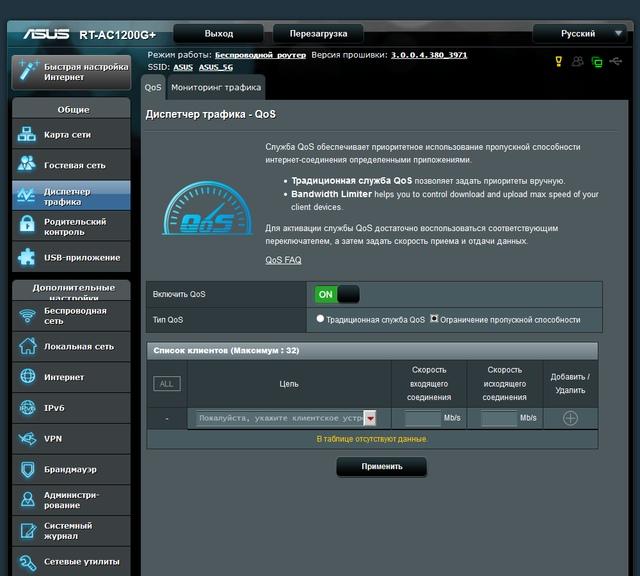The height and width of the screenshot is (576, 640).
Task: Click the Локальная сеть house icon
Action: tap(28, 346)
